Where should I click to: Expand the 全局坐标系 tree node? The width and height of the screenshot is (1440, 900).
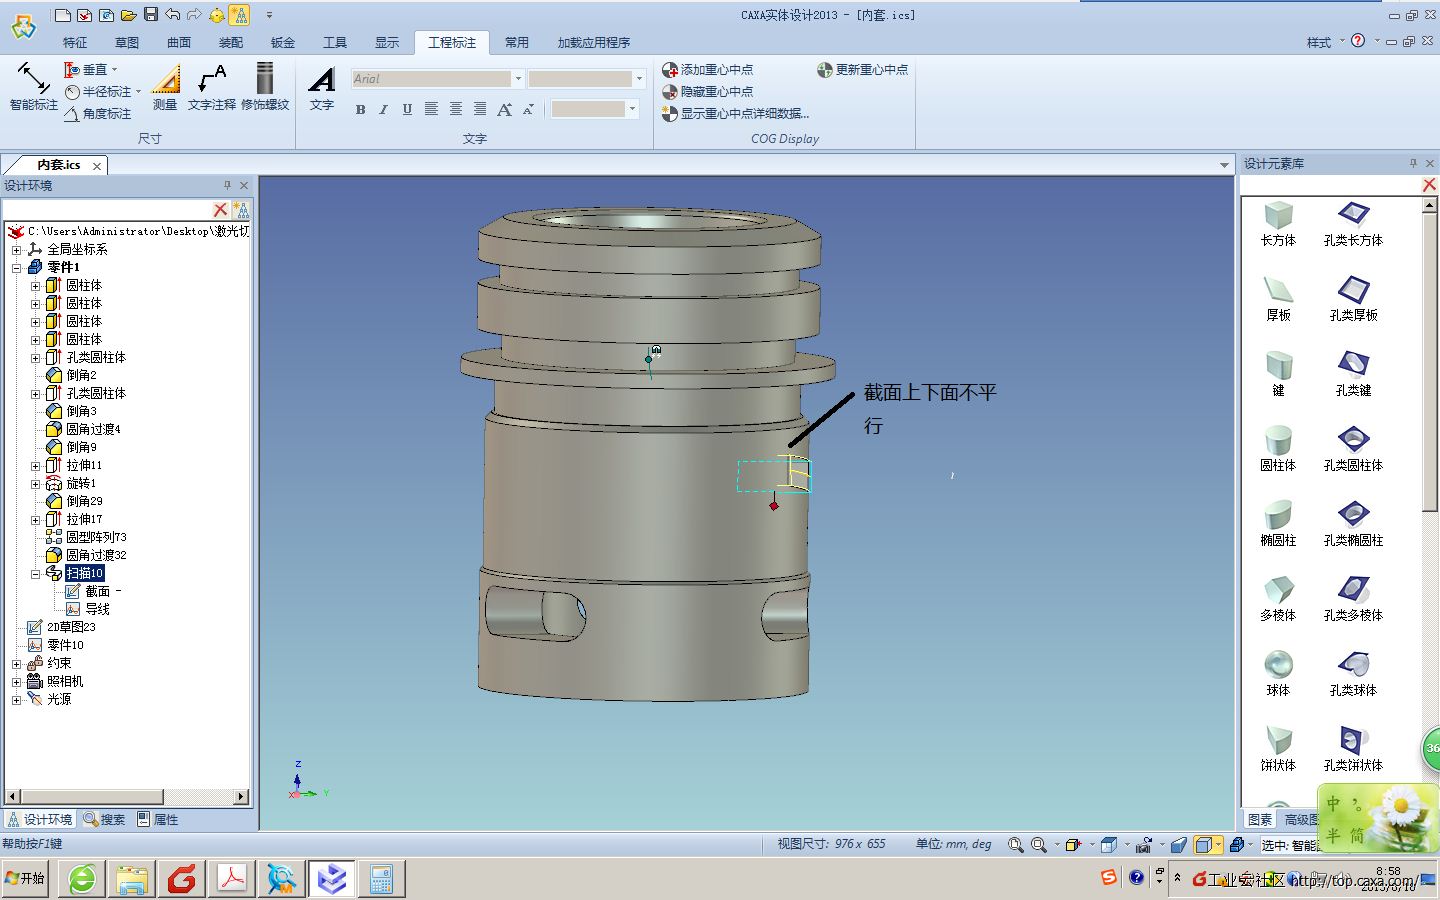pos(16,250)
